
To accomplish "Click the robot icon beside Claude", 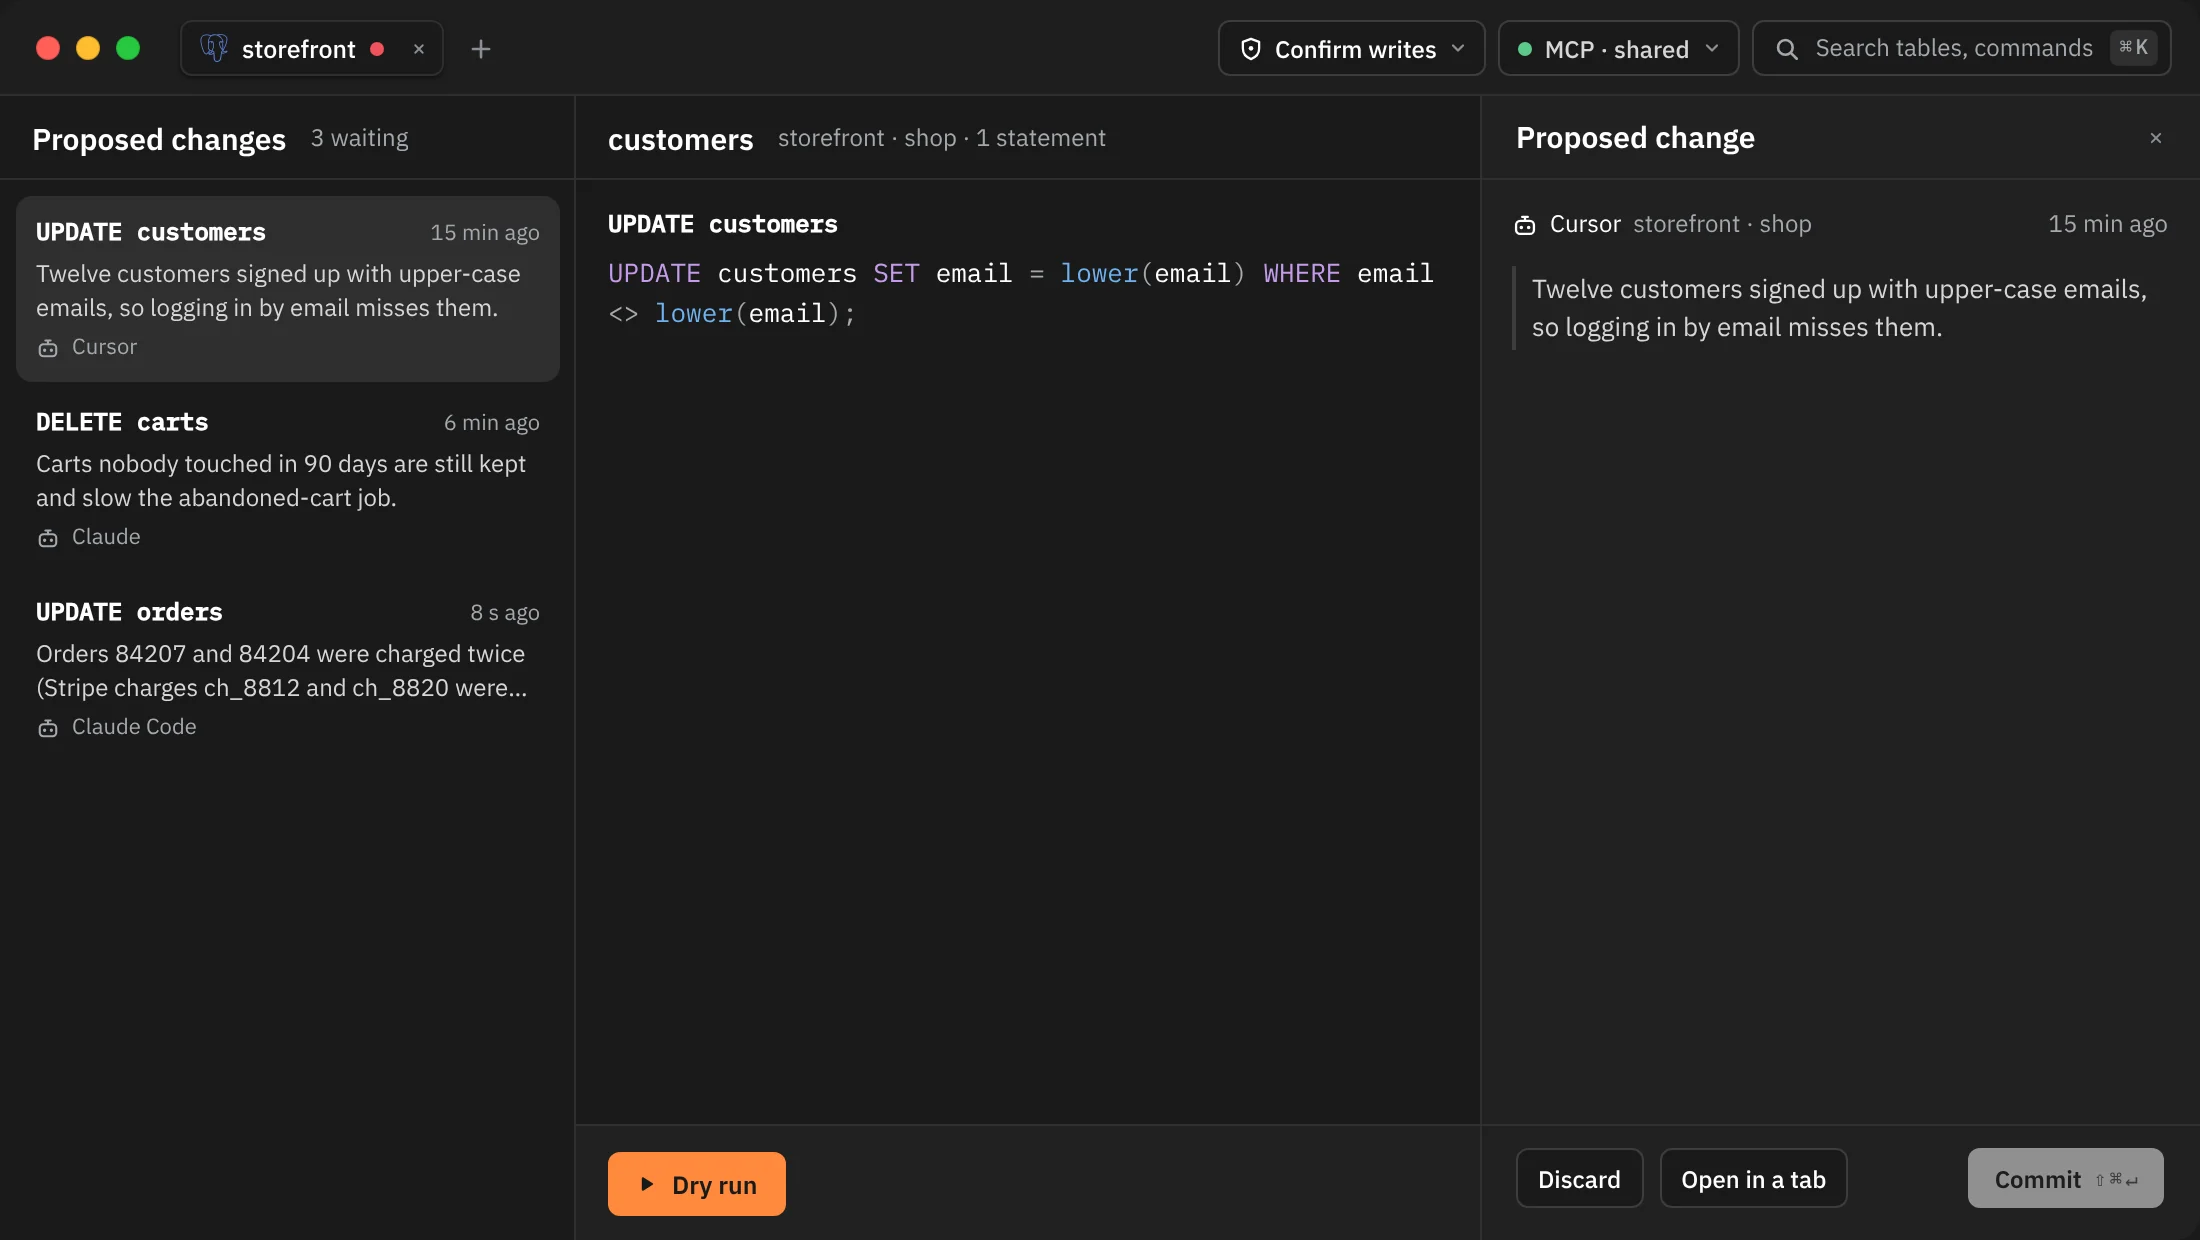I will [x=48, y=538].
